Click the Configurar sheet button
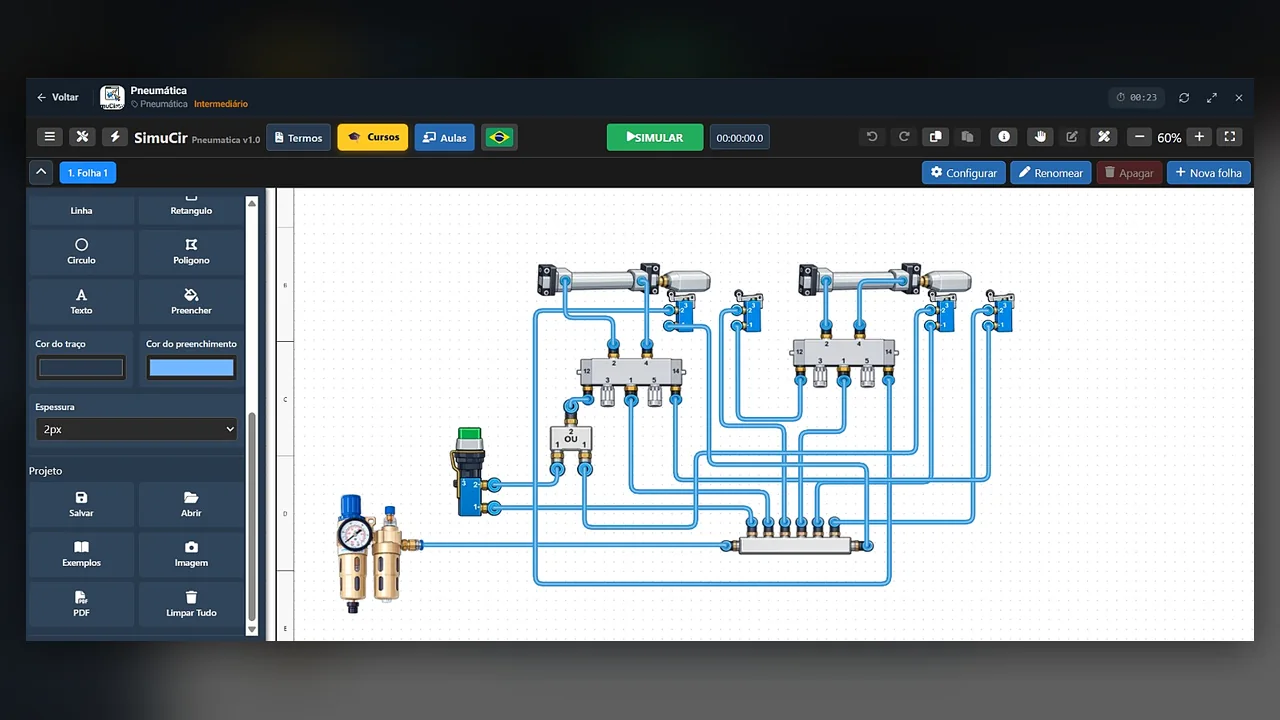Image resolution: width=1280 pixels, height=720 pixels. [x=964, y=173]
